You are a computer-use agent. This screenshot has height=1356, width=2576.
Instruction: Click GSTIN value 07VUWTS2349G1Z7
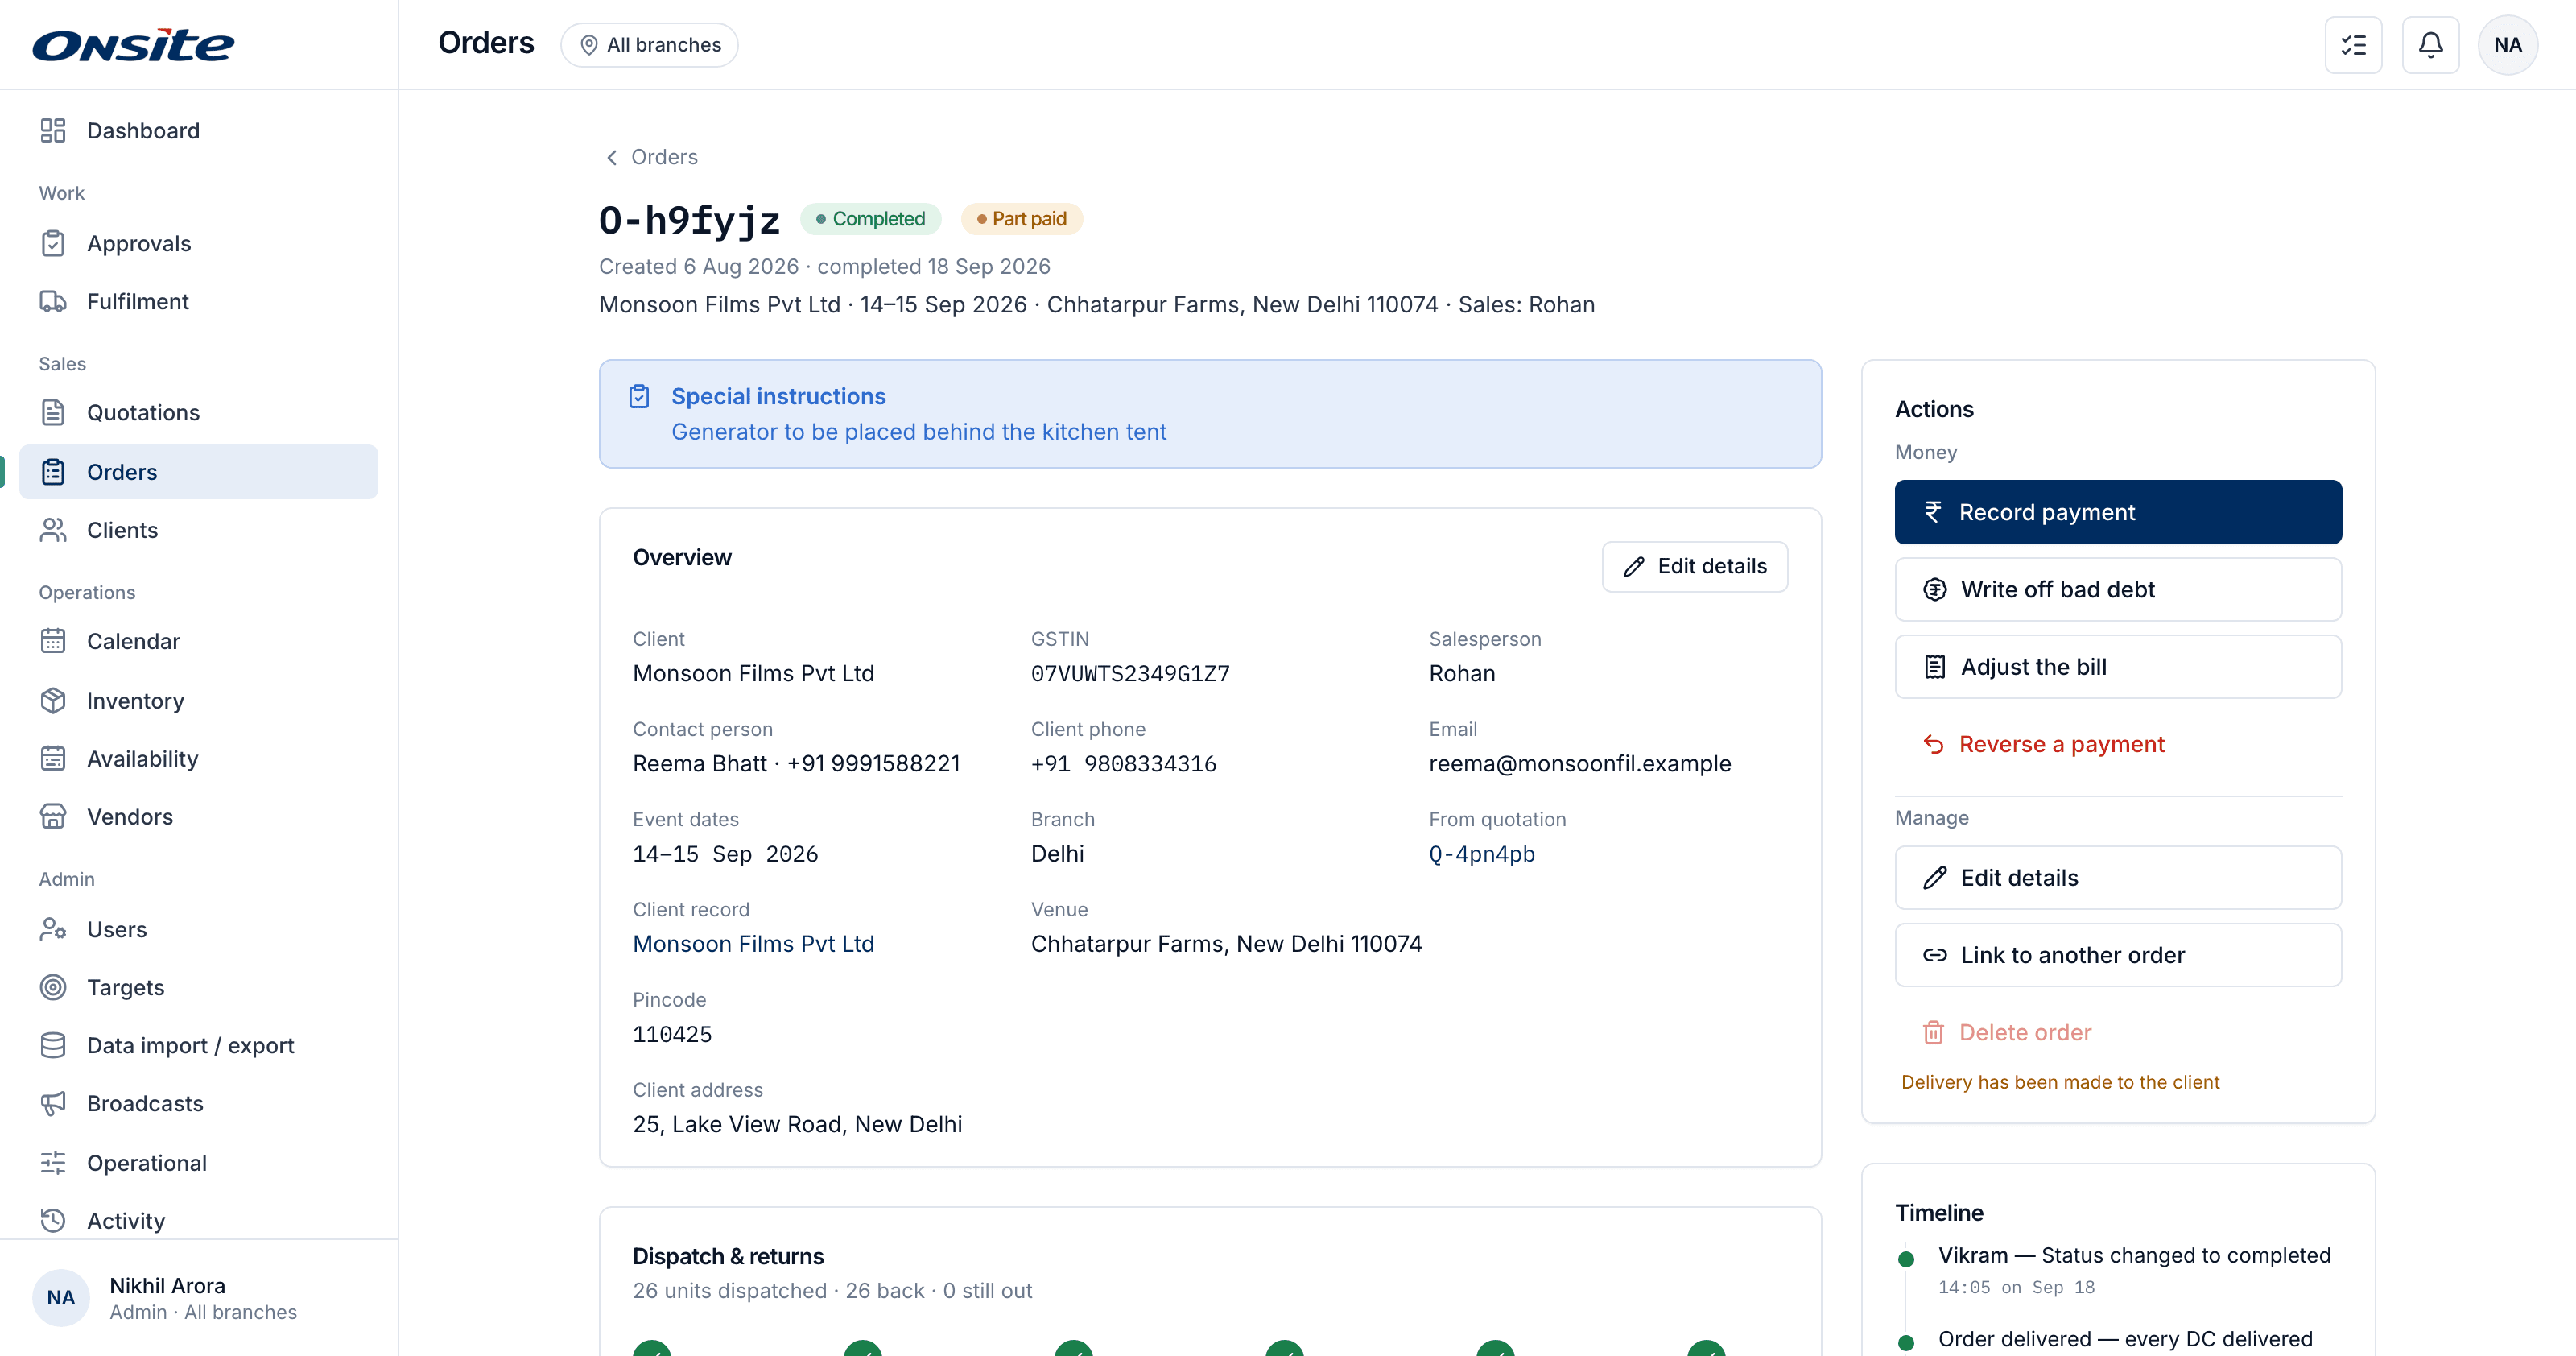1130,674
